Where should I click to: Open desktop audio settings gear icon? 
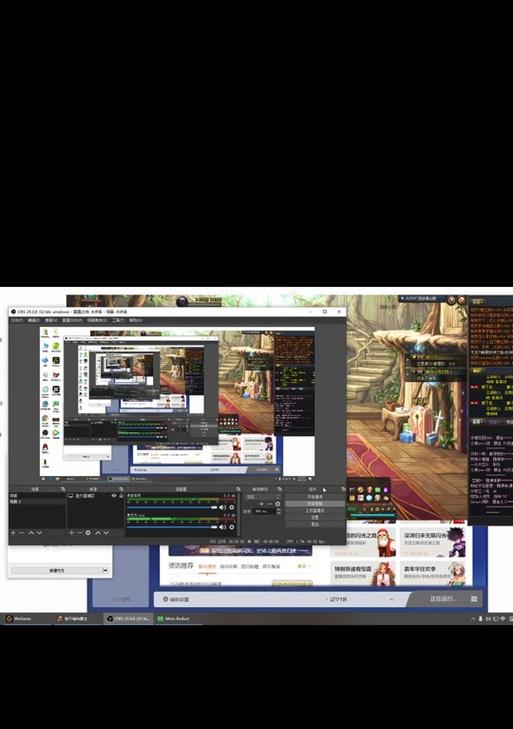pos(232,507)
